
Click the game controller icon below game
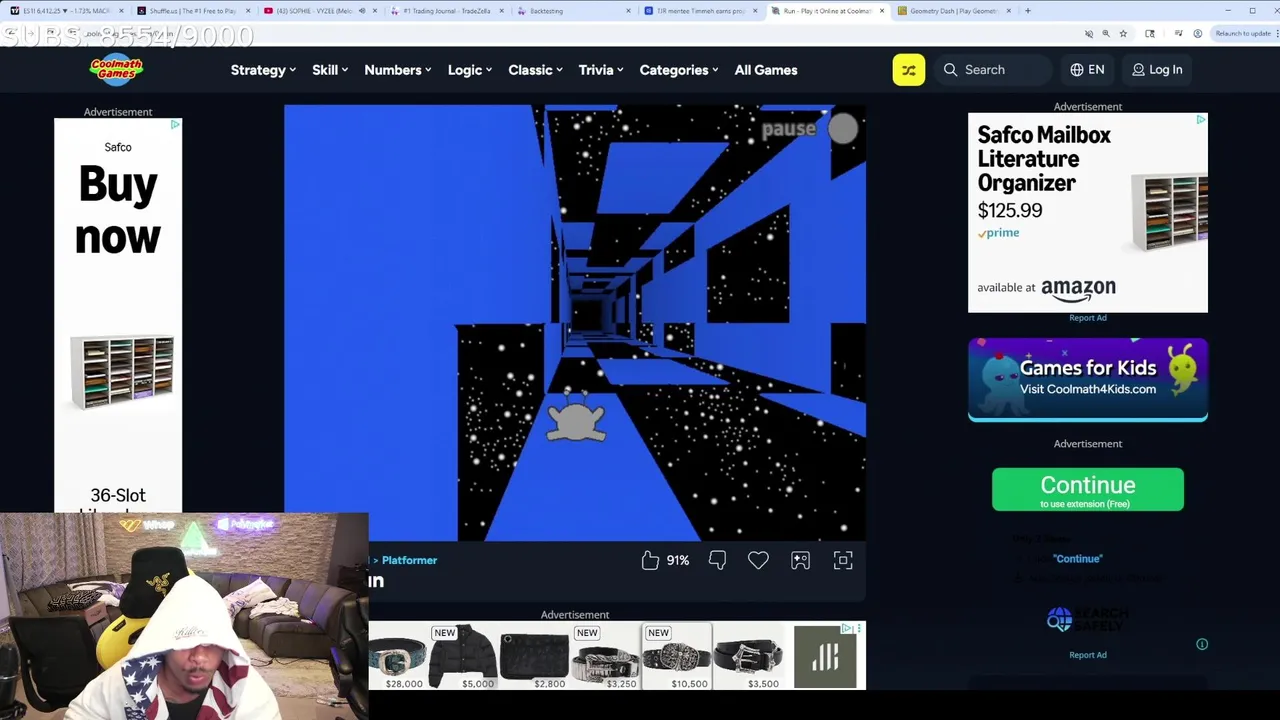pos(800,561)
